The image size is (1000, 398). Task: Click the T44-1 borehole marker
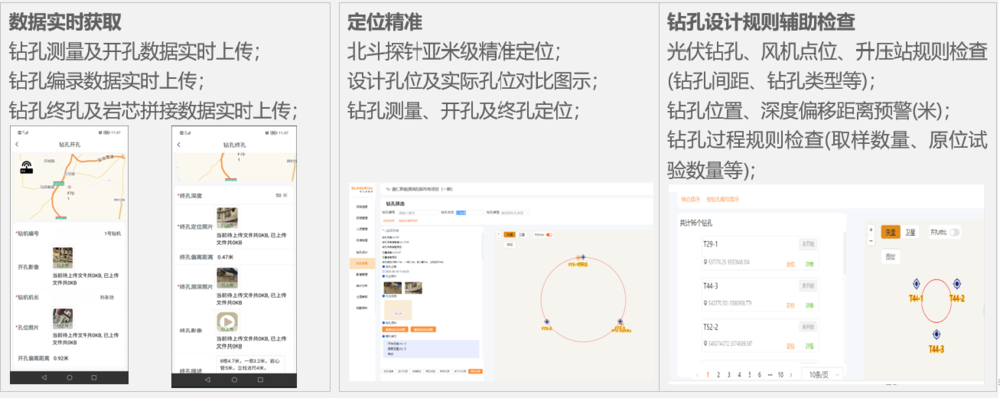coord(916,283)
